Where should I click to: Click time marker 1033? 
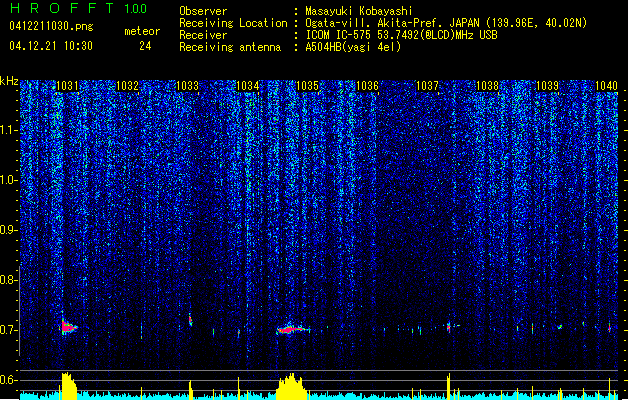point(187,86)
